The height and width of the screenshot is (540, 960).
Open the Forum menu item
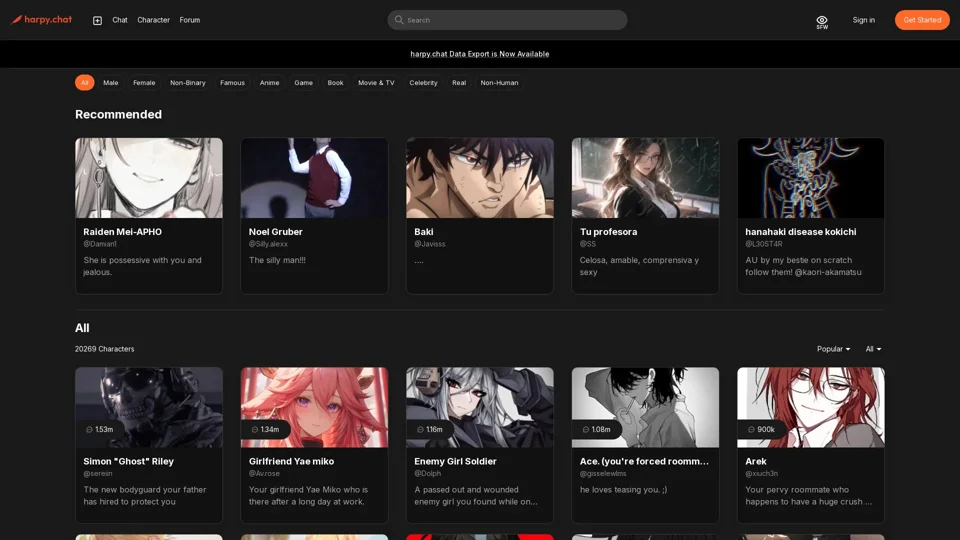click(x=190, y=20)
